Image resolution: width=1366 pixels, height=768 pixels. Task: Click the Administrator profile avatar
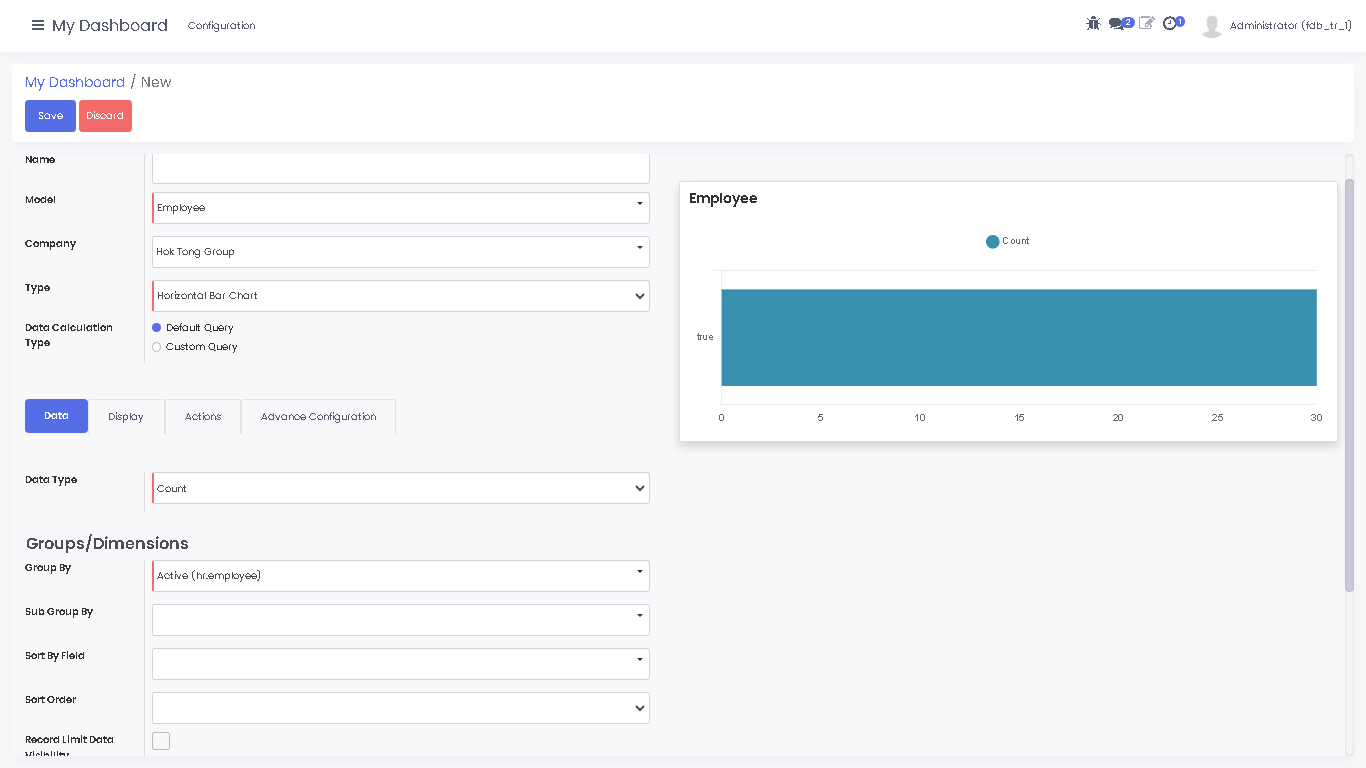[1211, 25]
